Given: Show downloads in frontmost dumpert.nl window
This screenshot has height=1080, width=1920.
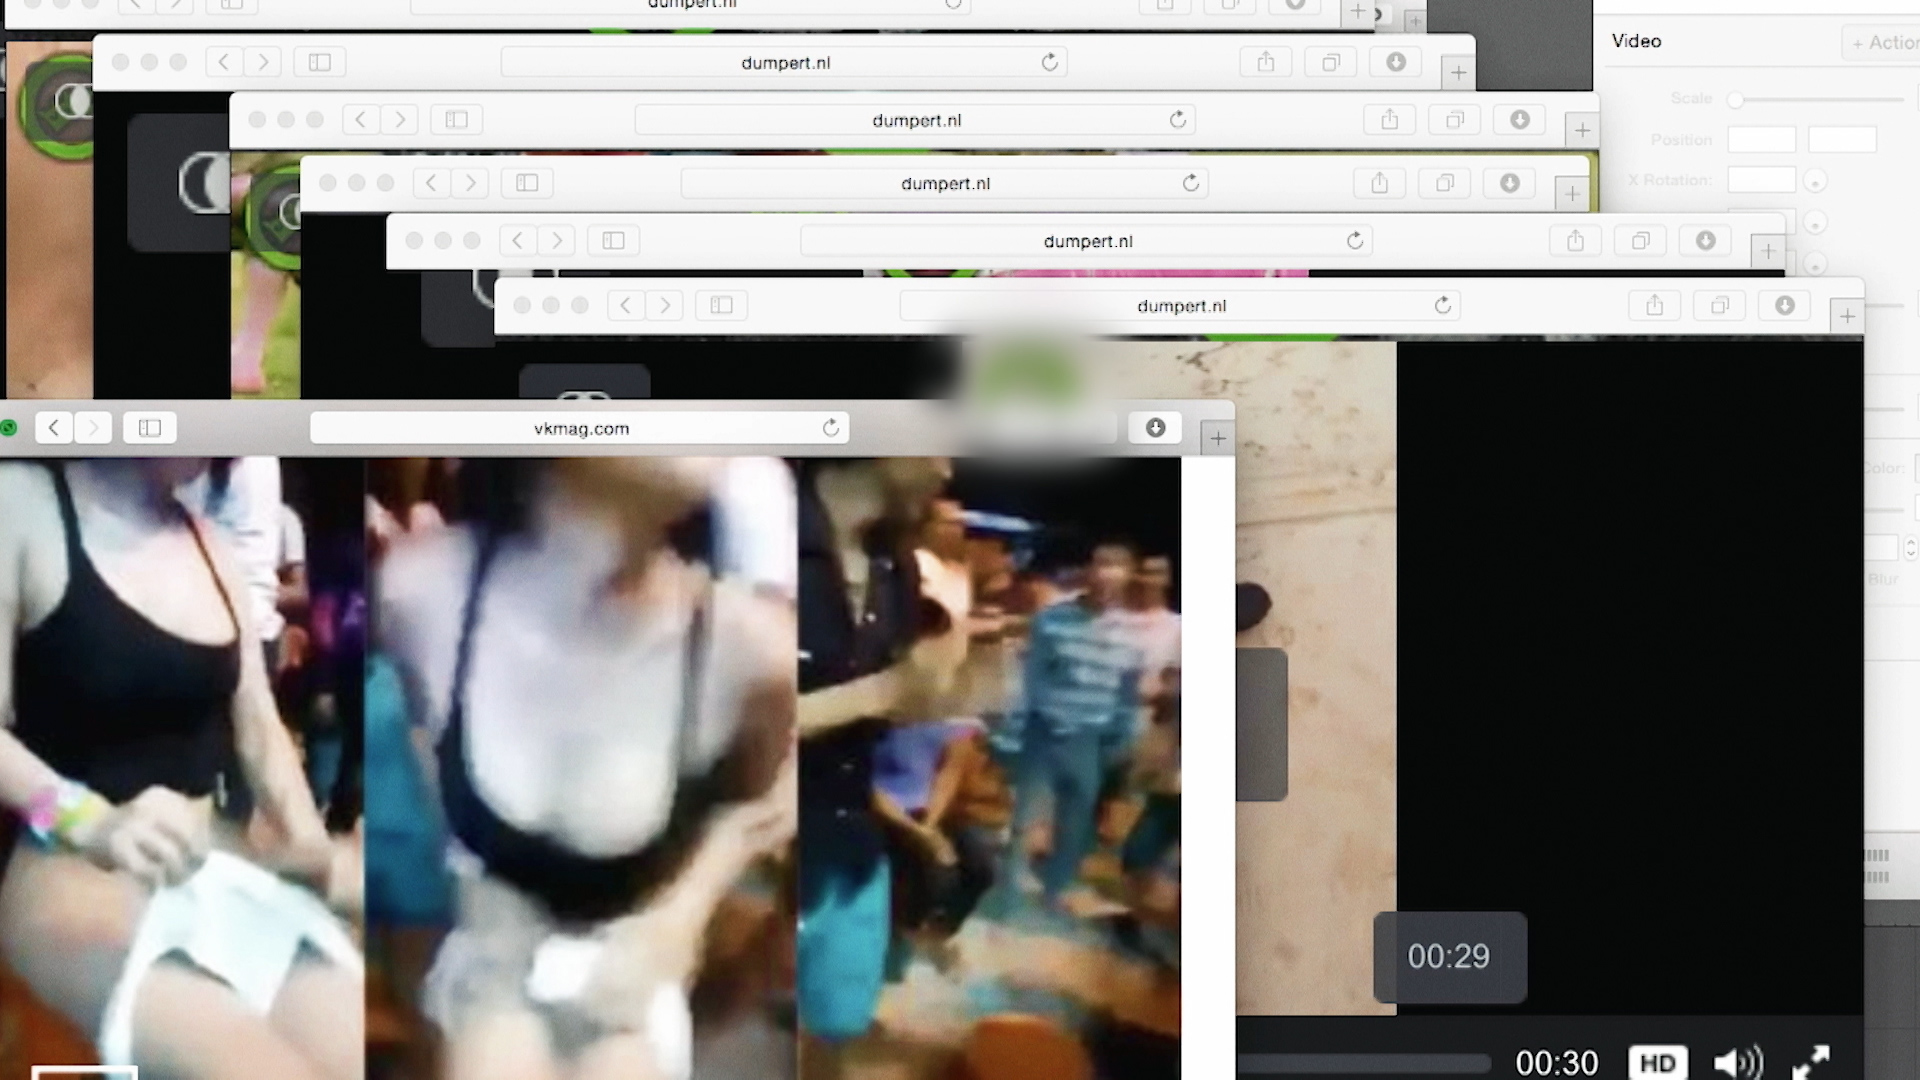Looking at the screenshot, I should click(1785, 305).
